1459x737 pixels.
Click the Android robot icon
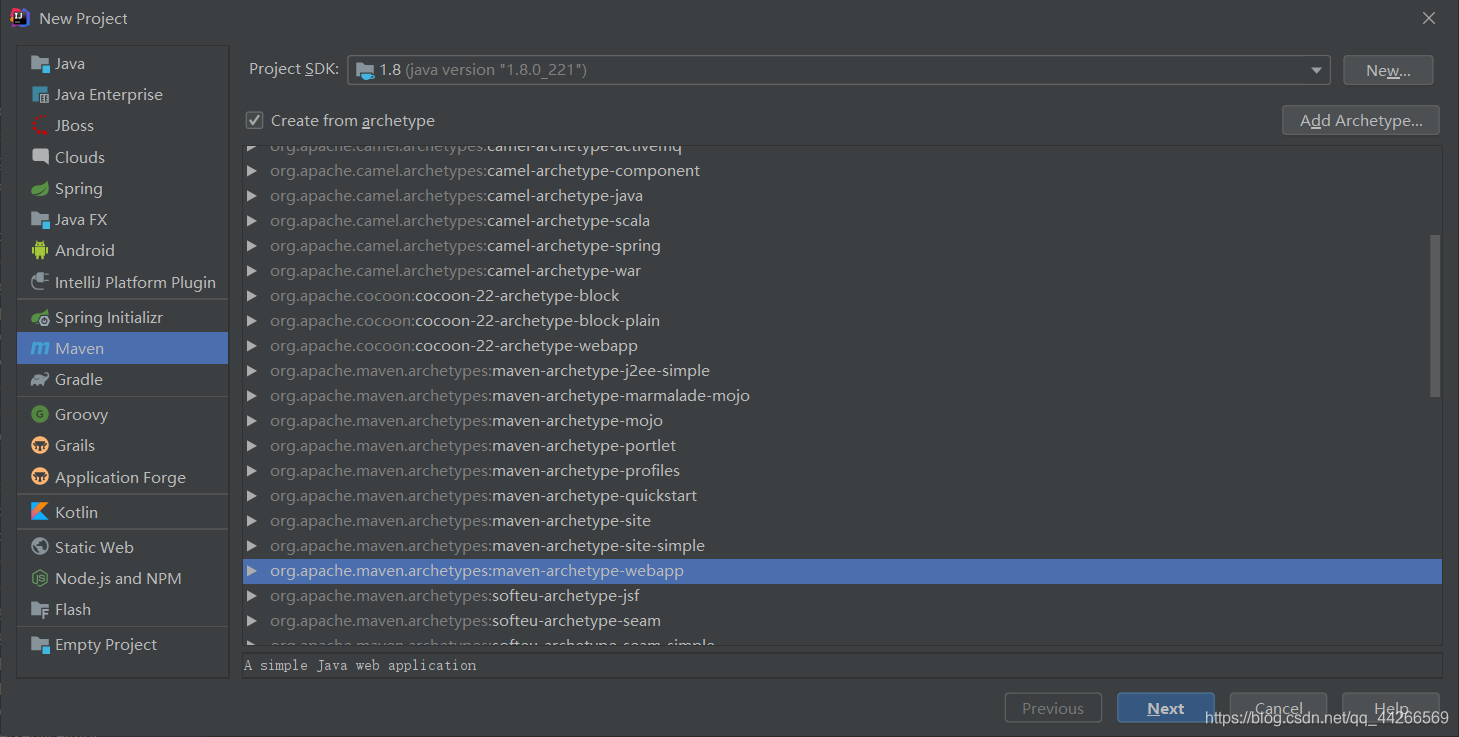40,250
